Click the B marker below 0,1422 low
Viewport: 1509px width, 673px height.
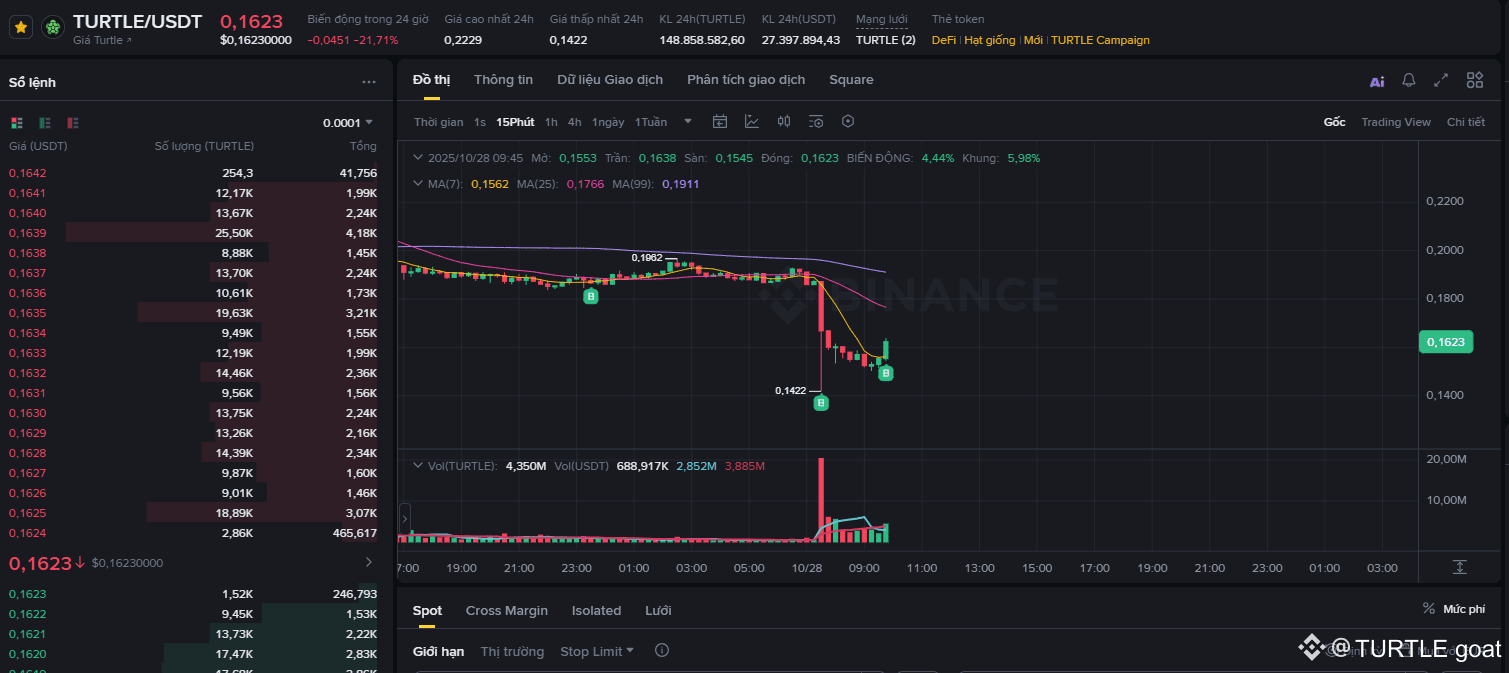(821, 403)
